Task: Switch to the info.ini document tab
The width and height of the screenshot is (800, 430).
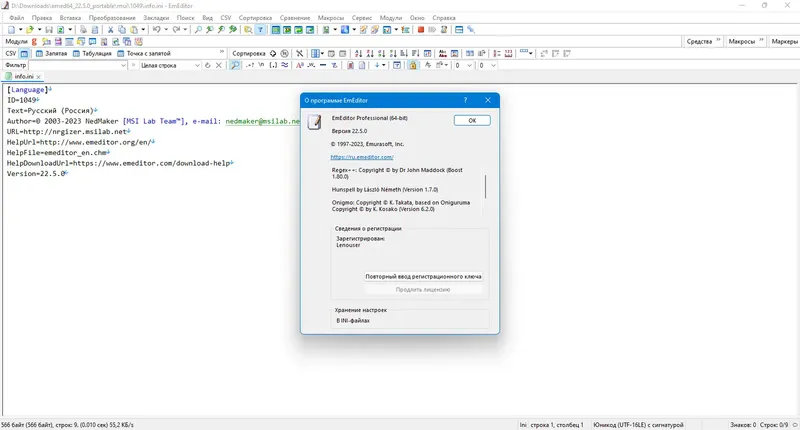Action: 23,76
